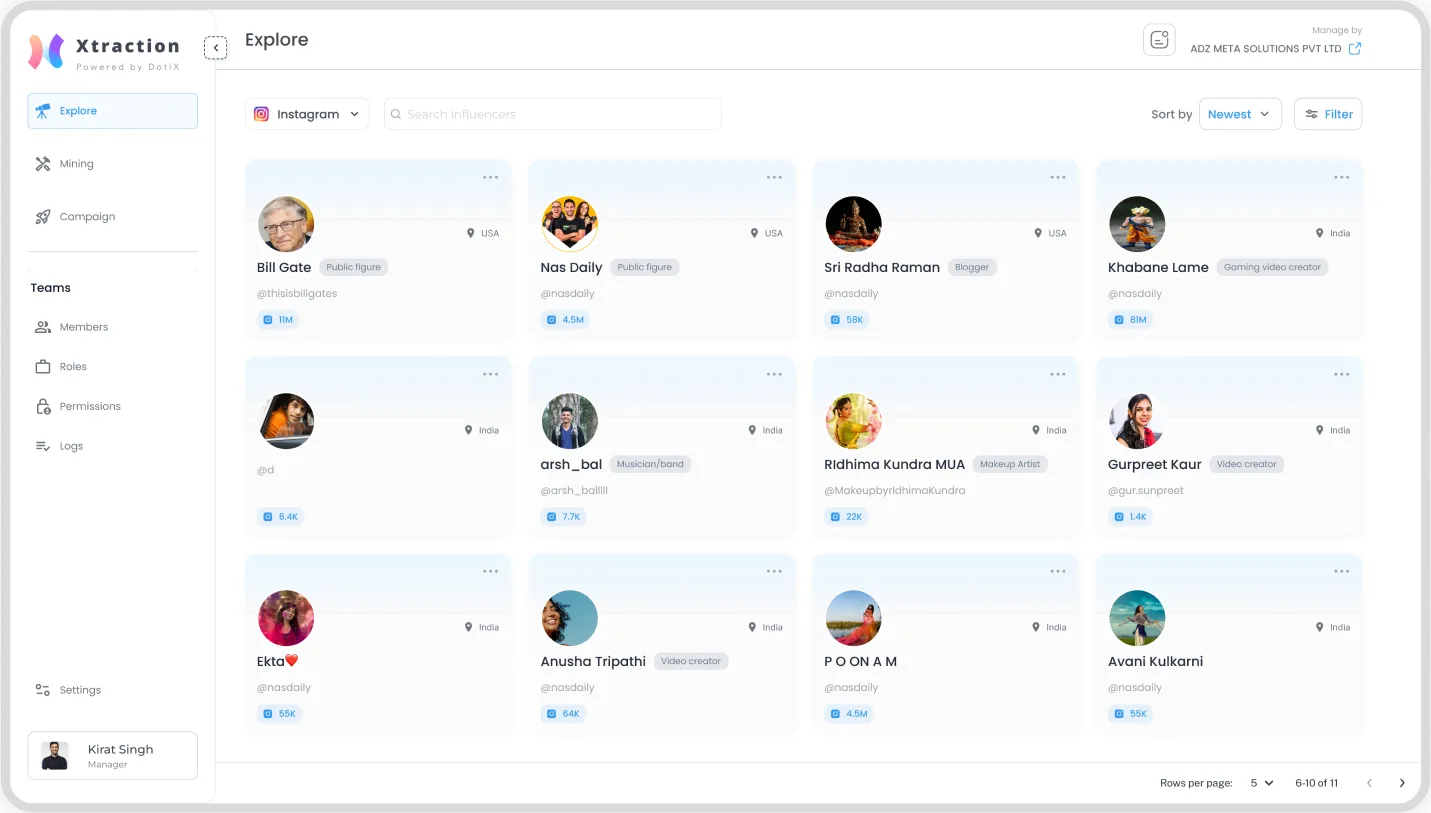The image size is (1431, 813).
Task: Click the Filter button
Action: pos(1328,114)
